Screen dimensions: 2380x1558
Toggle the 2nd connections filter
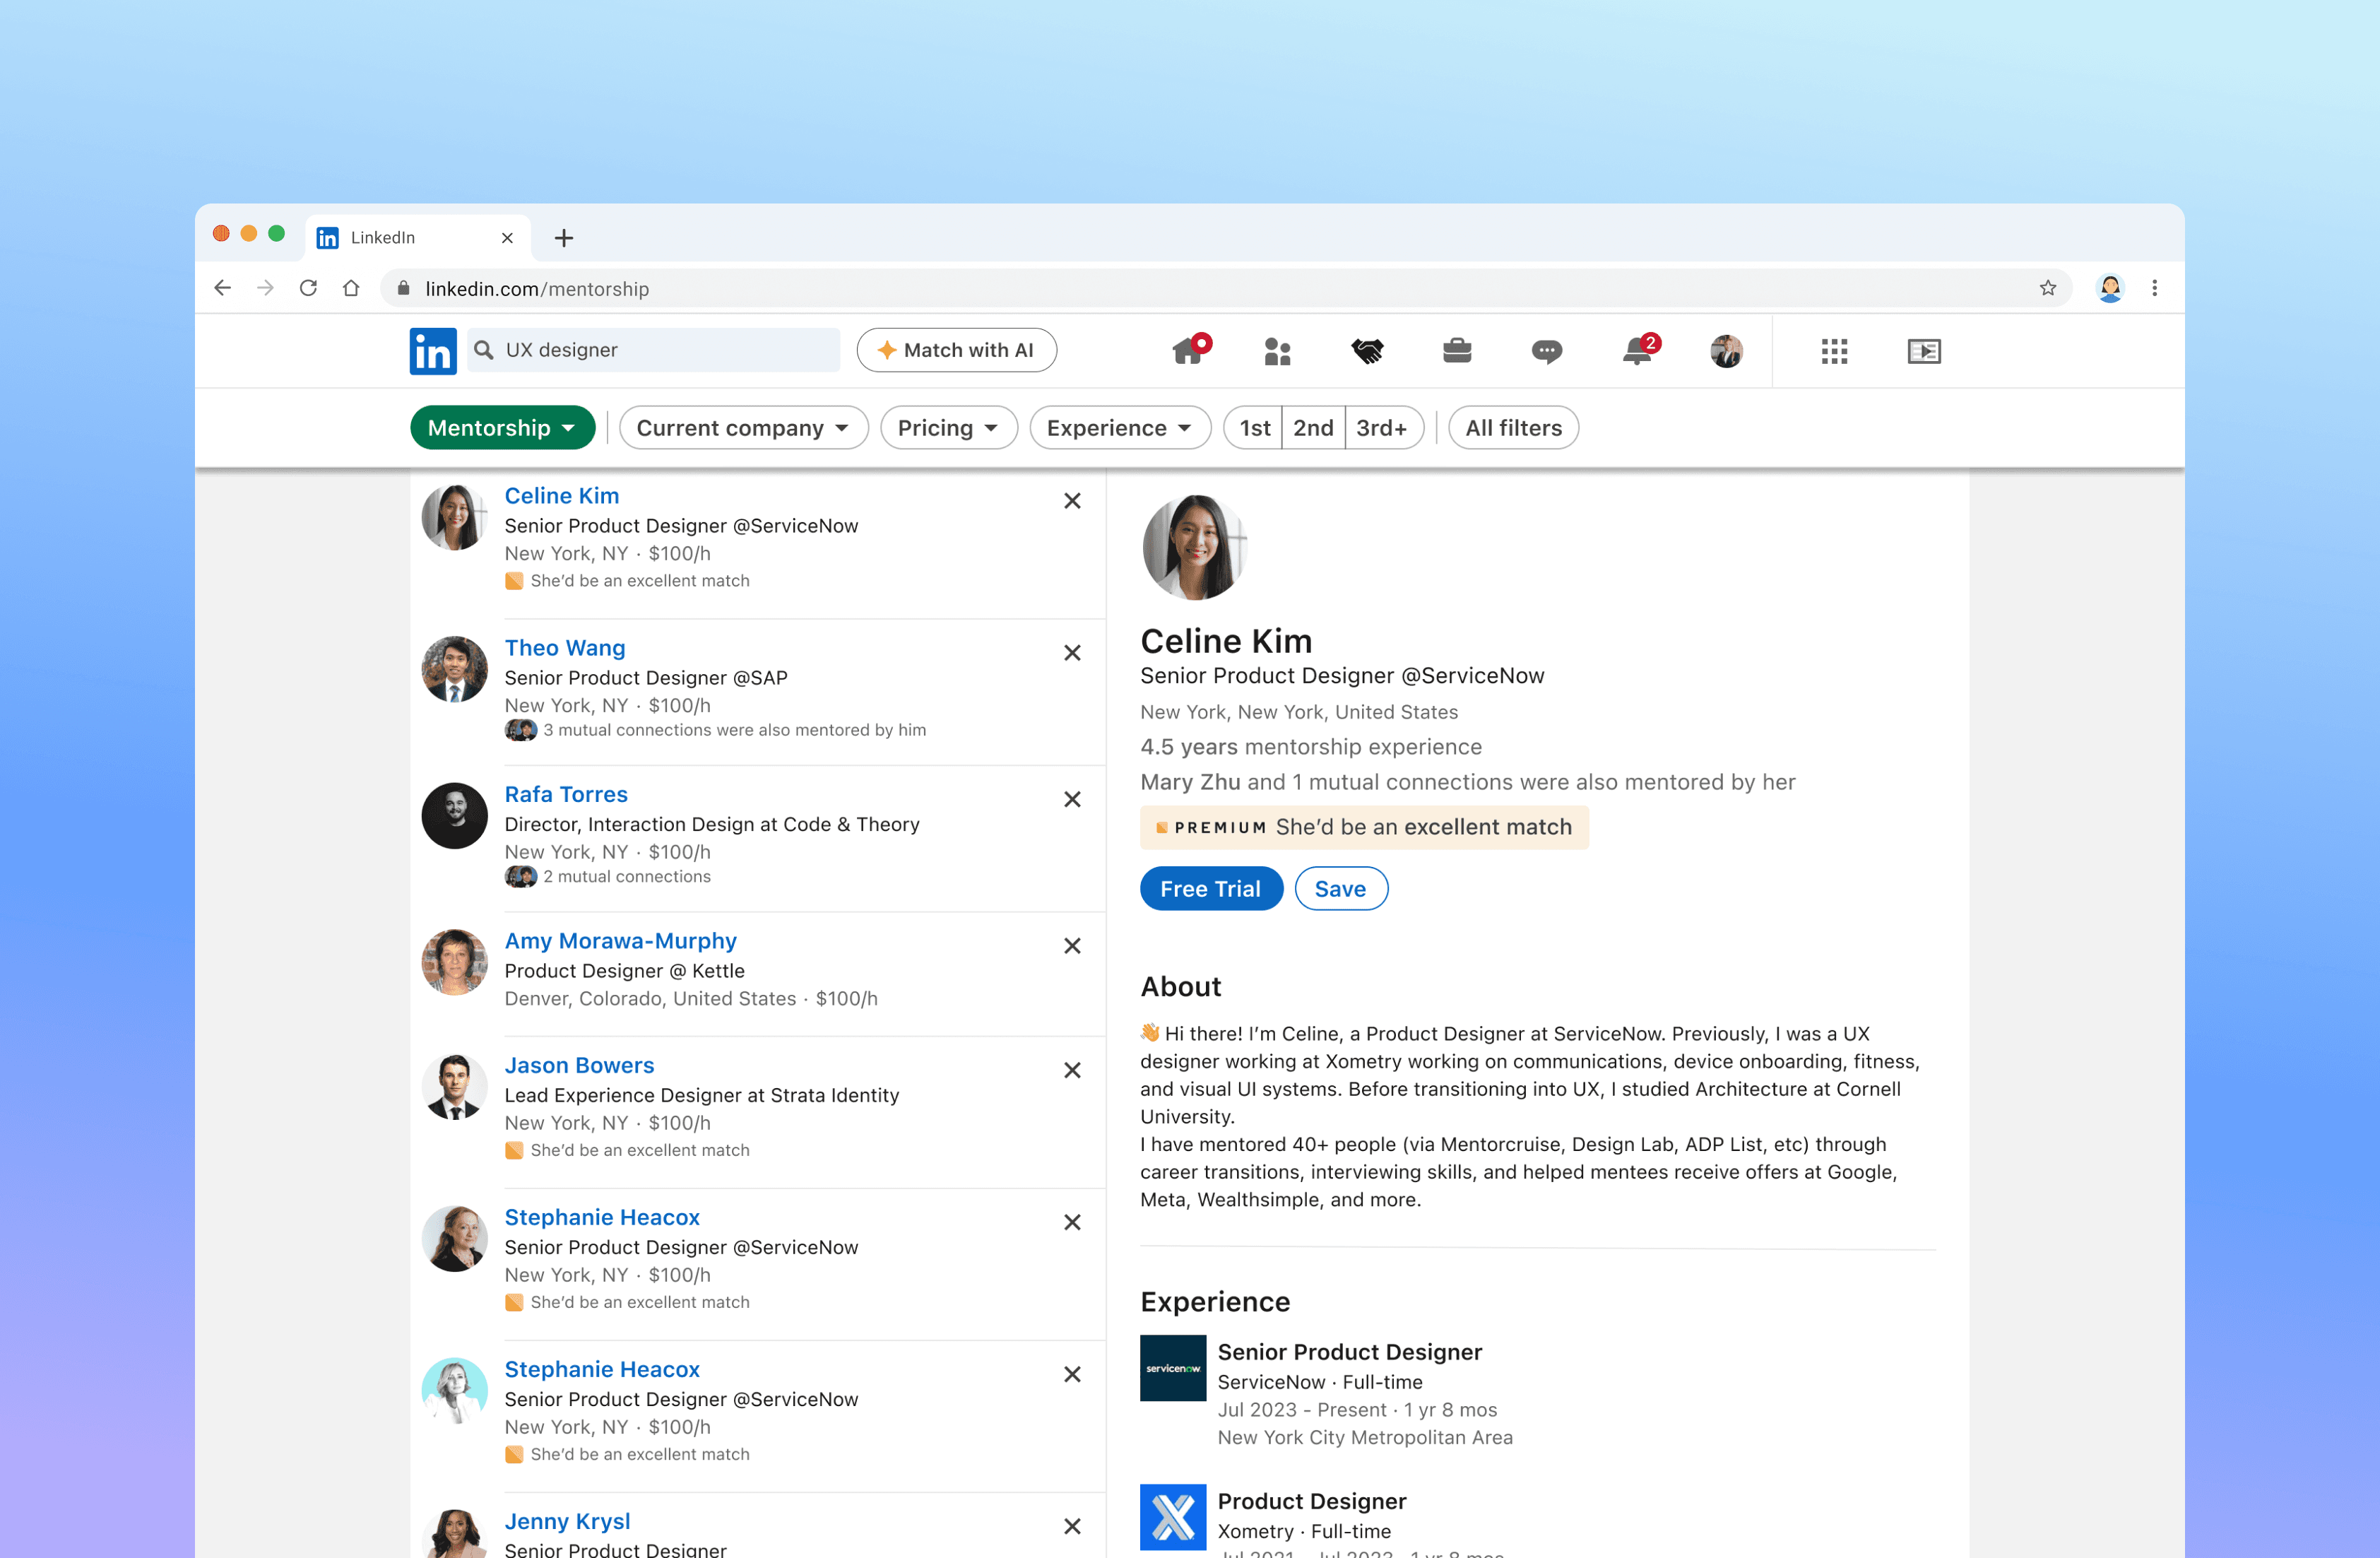pos(1313,428)
